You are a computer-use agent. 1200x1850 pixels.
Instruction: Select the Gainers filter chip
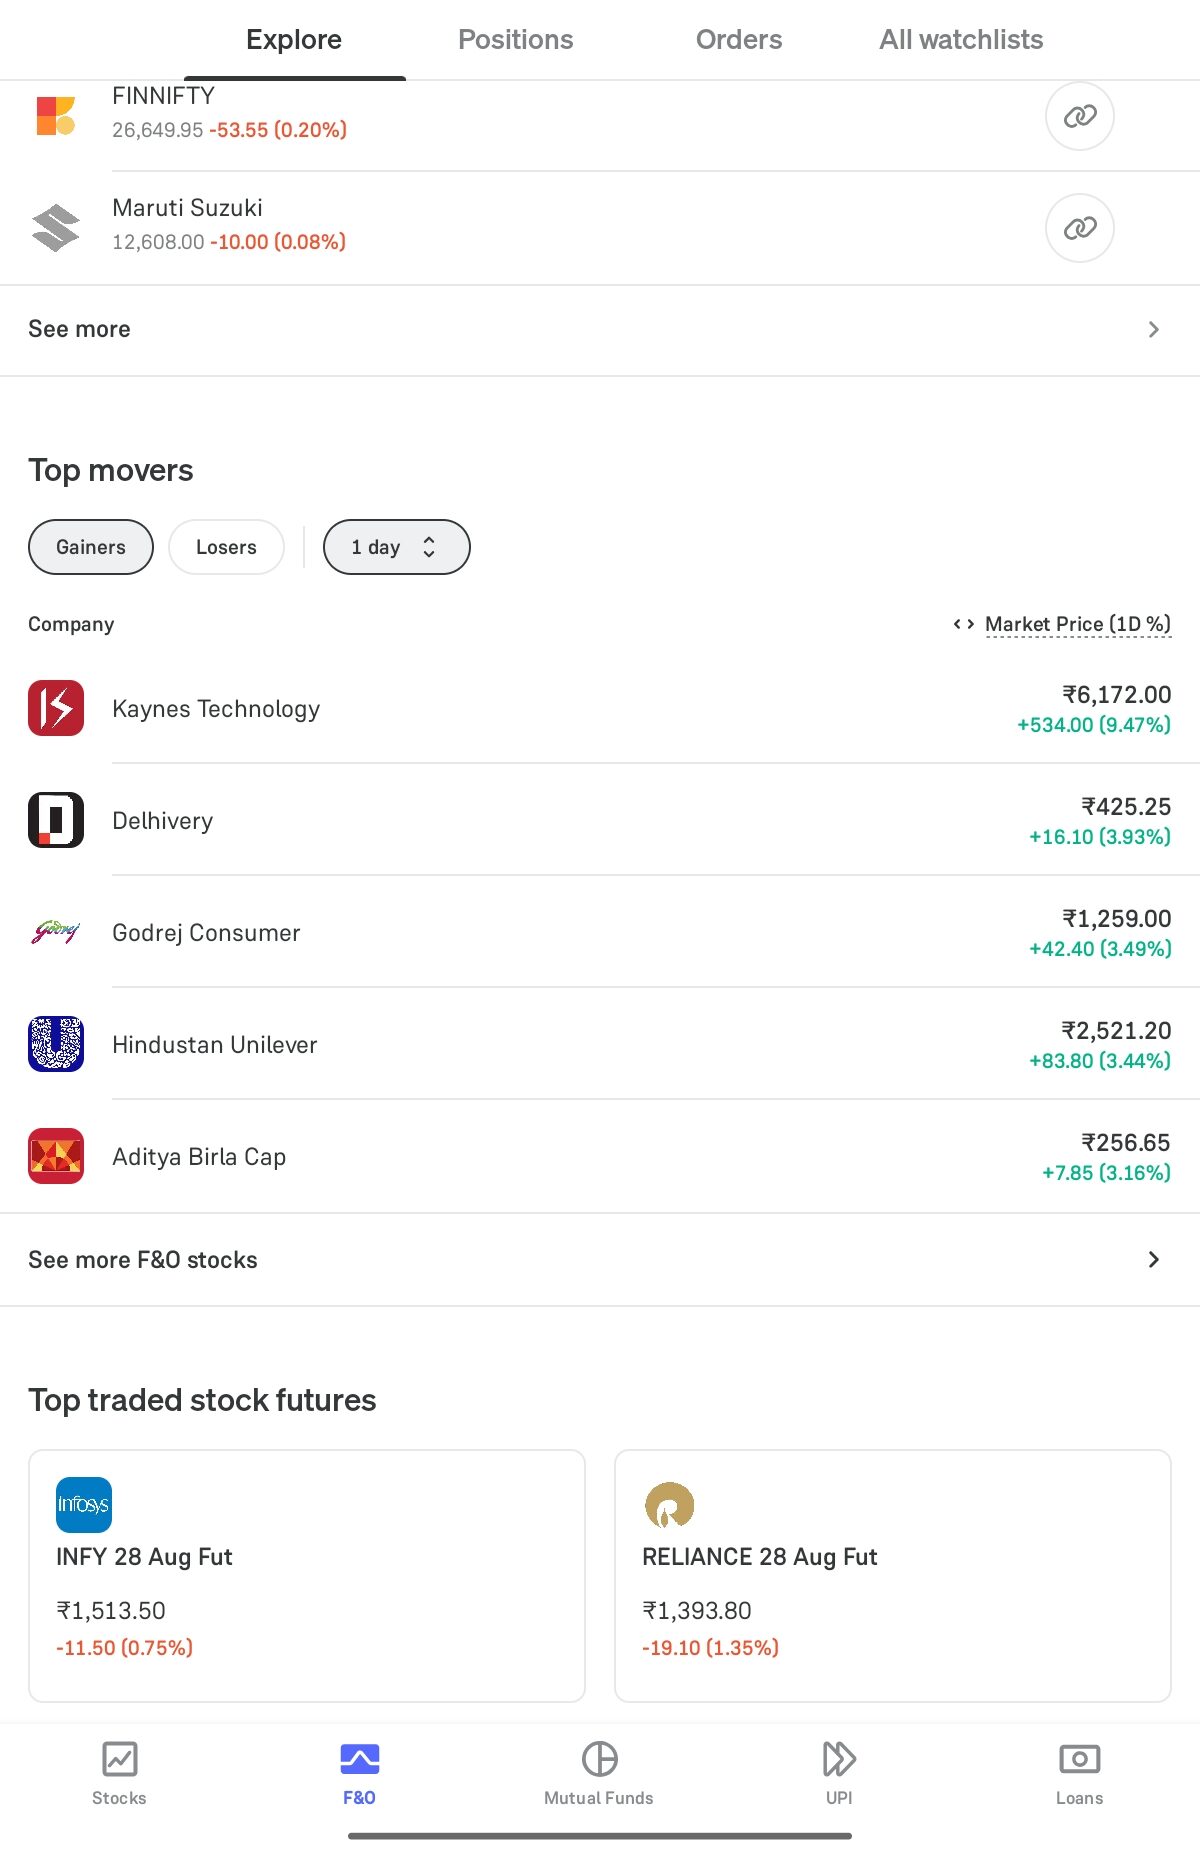[x=91, y=547]
